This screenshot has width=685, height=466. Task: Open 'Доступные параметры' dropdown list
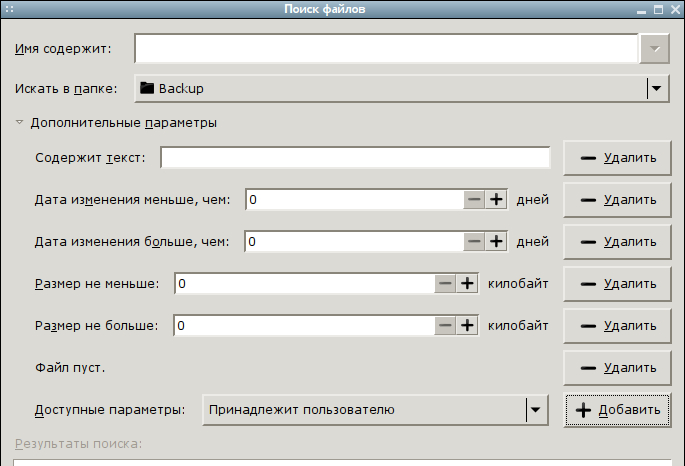375,410
